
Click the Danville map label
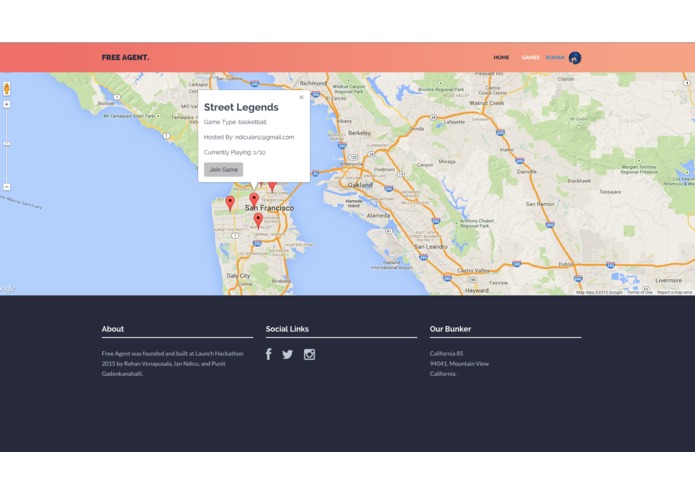[527, 171]
